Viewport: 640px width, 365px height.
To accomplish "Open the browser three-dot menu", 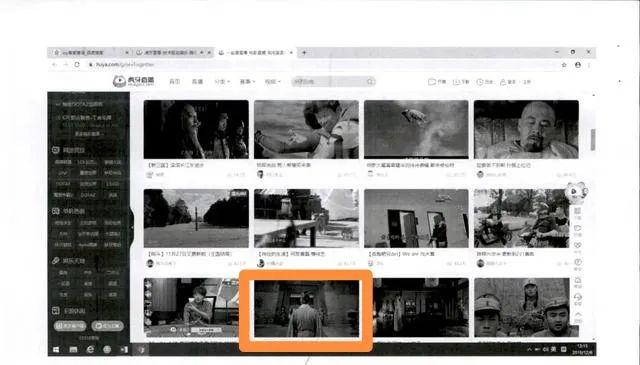I will (589, 65).
